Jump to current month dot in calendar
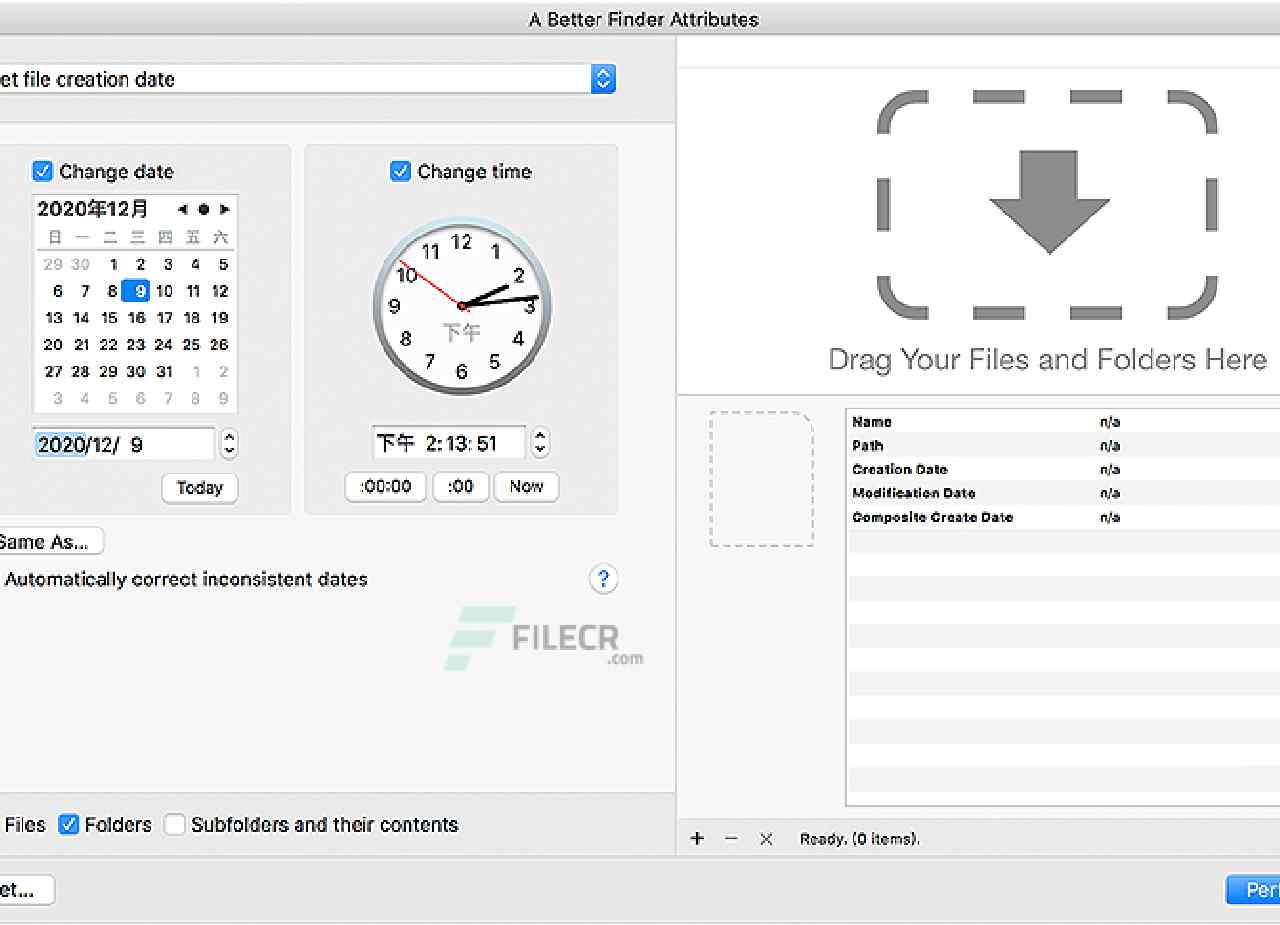Image resolution: width=1280 pixels, height=925 pixels. 203,209
